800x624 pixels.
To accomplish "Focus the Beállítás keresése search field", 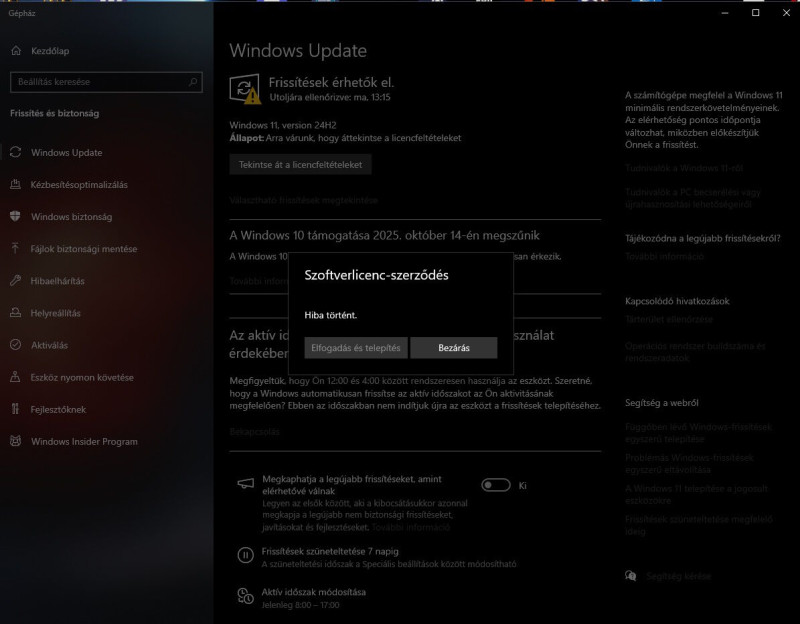I will click(106, 82).
